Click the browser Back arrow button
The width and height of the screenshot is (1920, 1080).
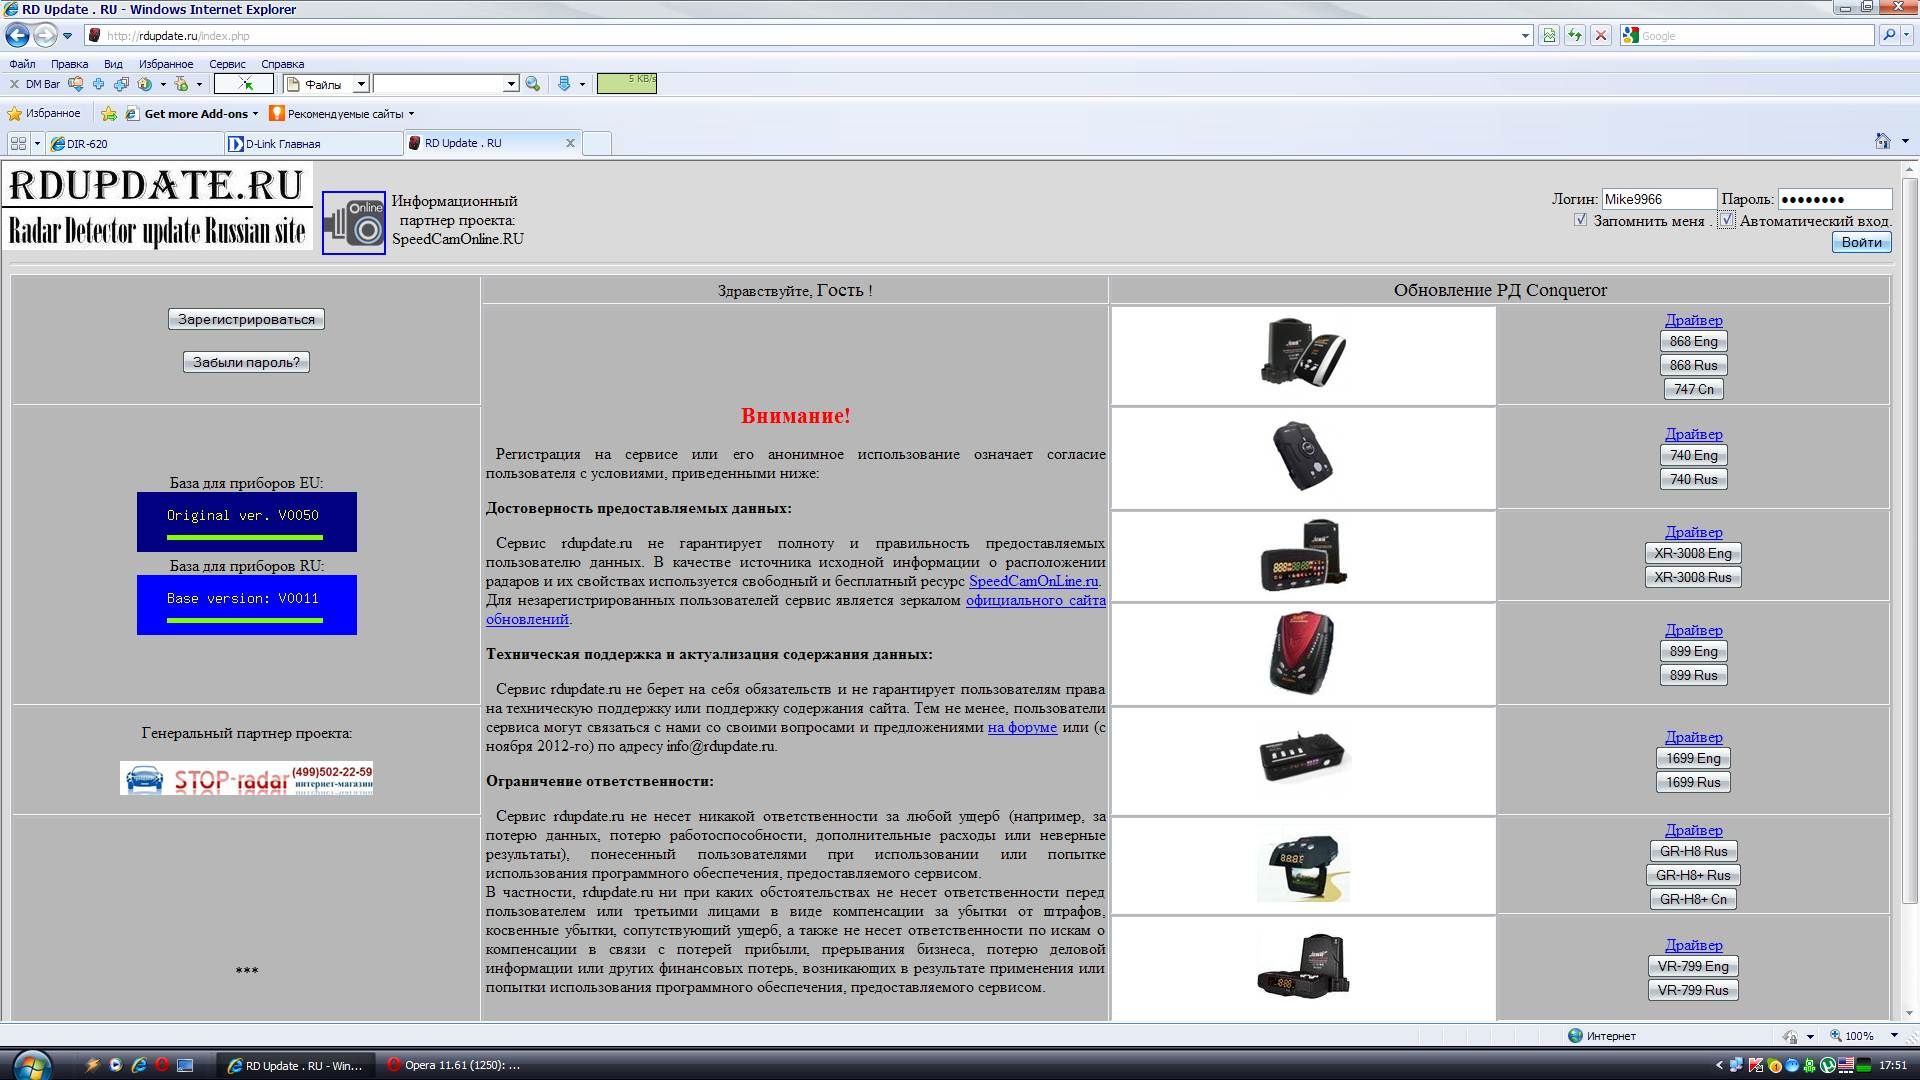(17, 36)
